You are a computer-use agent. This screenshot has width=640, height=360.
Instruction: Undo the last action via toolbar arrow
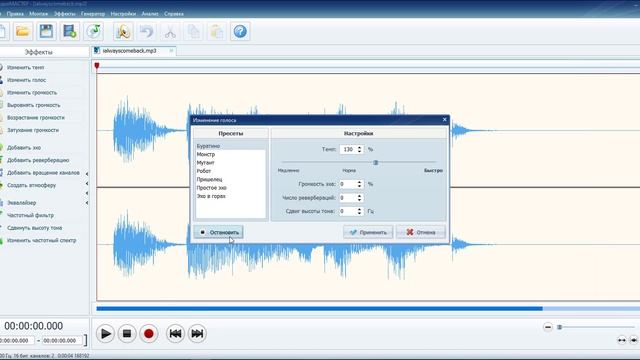click(147, 31)
